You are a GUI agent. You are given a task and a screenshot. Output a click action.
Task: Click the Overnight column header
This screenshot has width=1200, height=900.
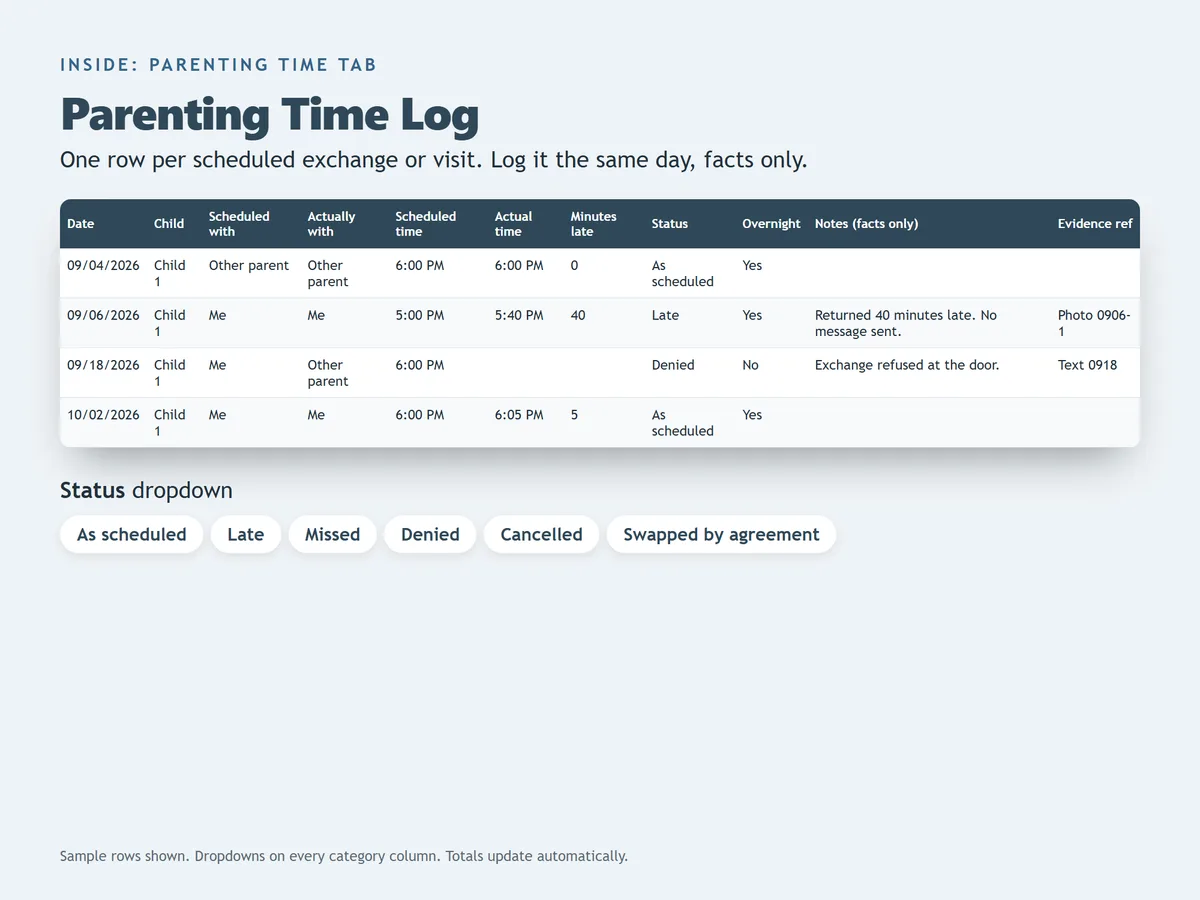pos(771,224)
